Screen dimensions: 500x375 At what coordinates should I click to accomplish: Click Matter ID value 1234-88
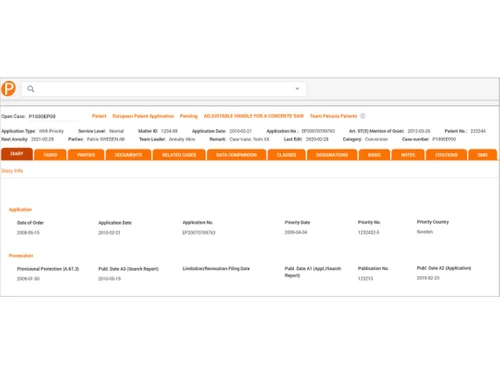[169, 131]
